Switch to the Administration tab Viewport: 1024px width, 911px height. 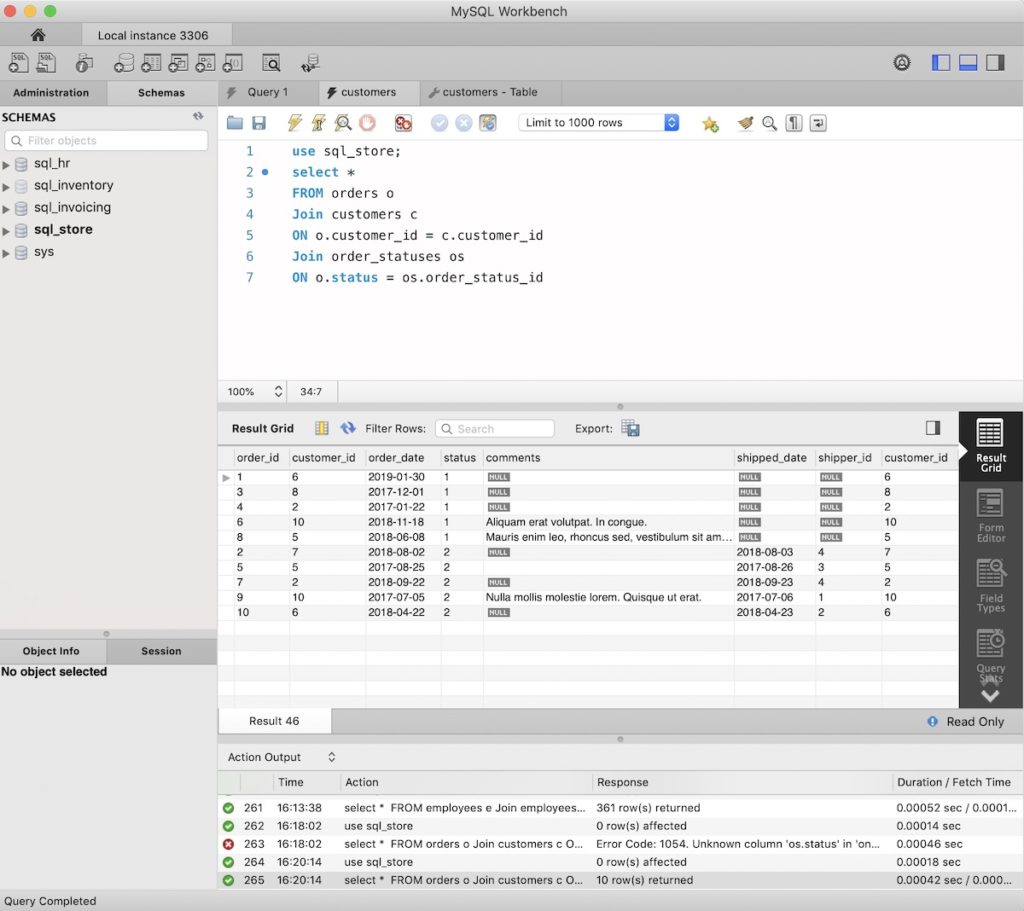[x=51, y=93]
